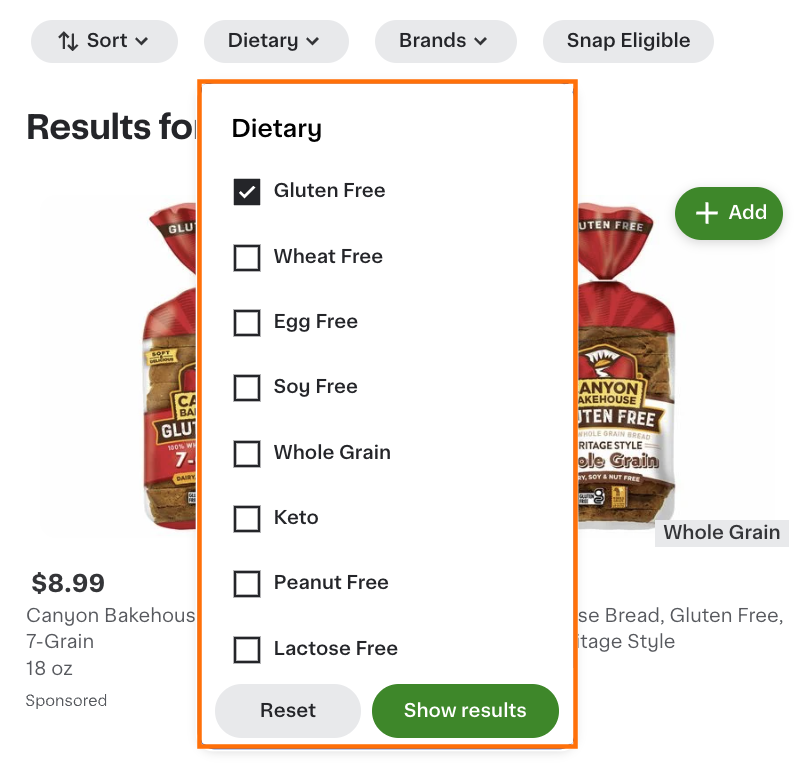The image size is (803, 769).
Task: Enable the Peanut Free filter checkbox
Action: tap(247, 583)
